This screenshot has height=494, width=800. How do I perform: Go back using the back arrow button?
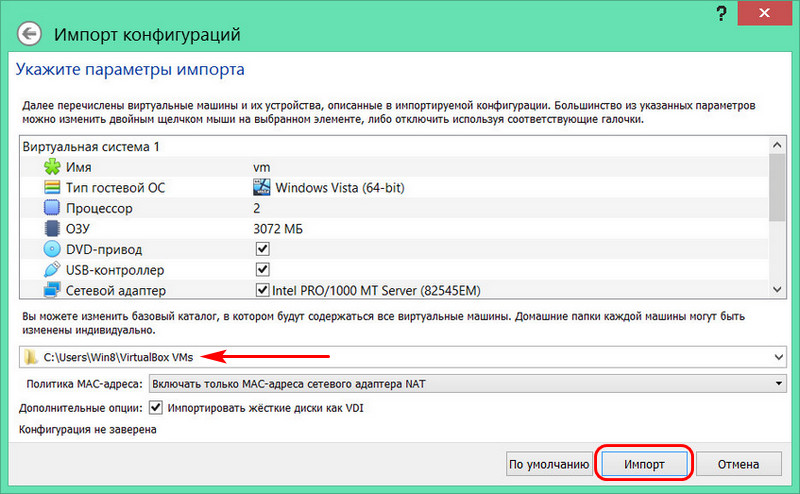click(29, 34)
